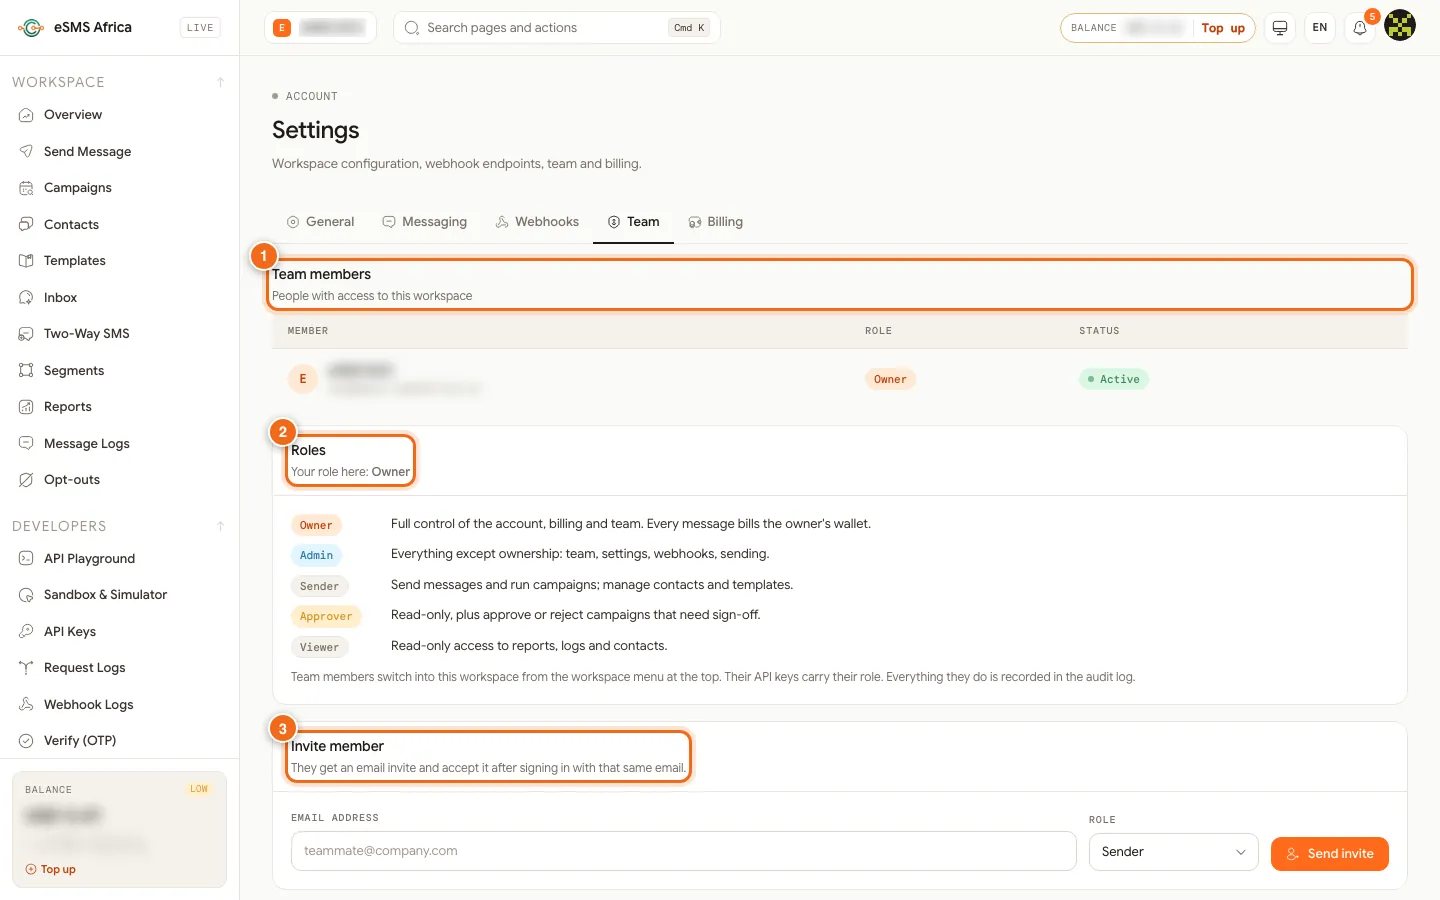
Task: Switch to the Webhooks tab
Action: [x=537, y=222]
